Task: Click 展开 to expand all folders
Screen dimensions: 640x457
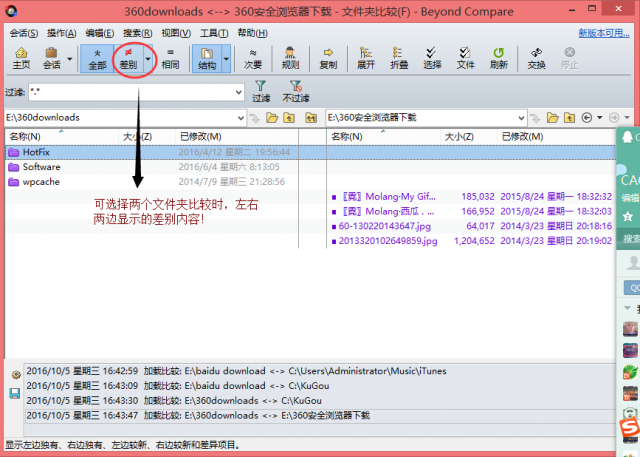Action: tap(365, 58)
